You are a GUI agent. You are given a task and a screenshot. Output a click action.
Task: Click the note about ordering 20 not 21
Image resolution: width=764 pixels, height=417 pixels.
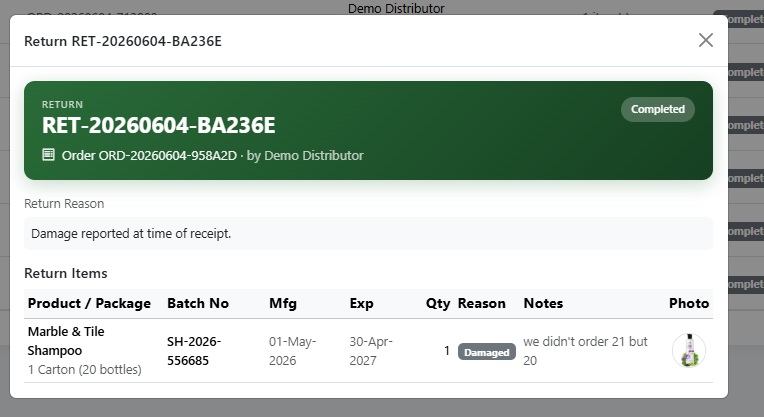pos(585,351)
